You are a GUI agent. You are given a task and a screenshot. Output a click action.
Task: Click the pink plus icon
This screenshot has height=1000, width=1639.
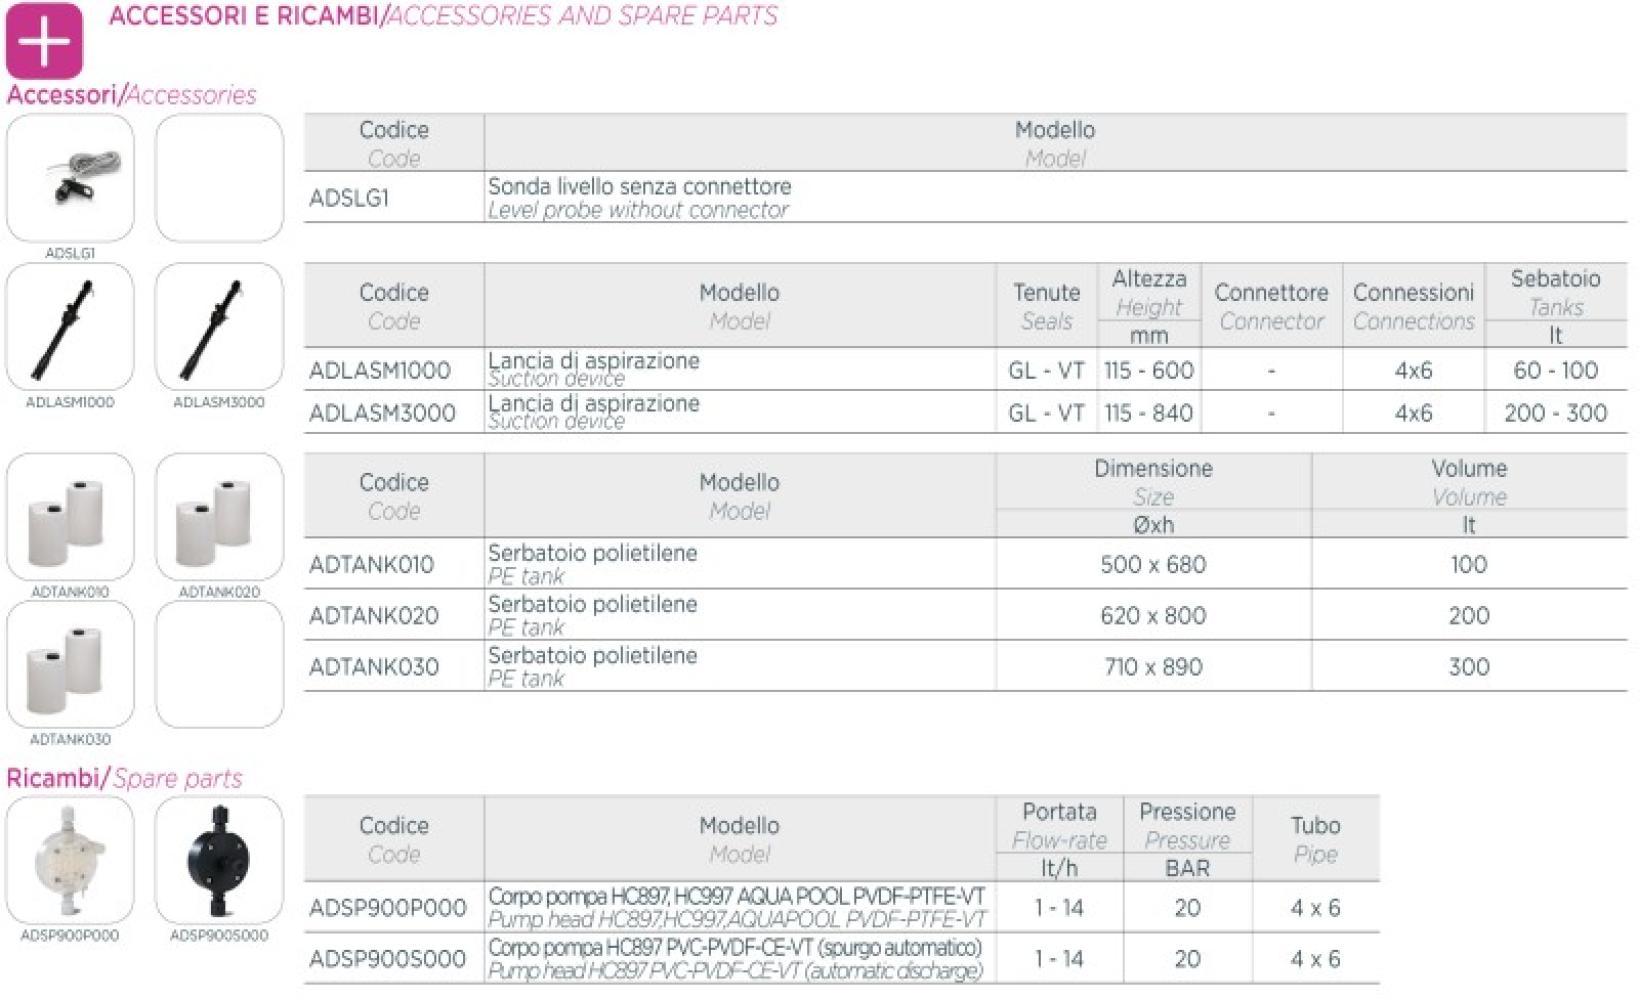pos(44,41)
